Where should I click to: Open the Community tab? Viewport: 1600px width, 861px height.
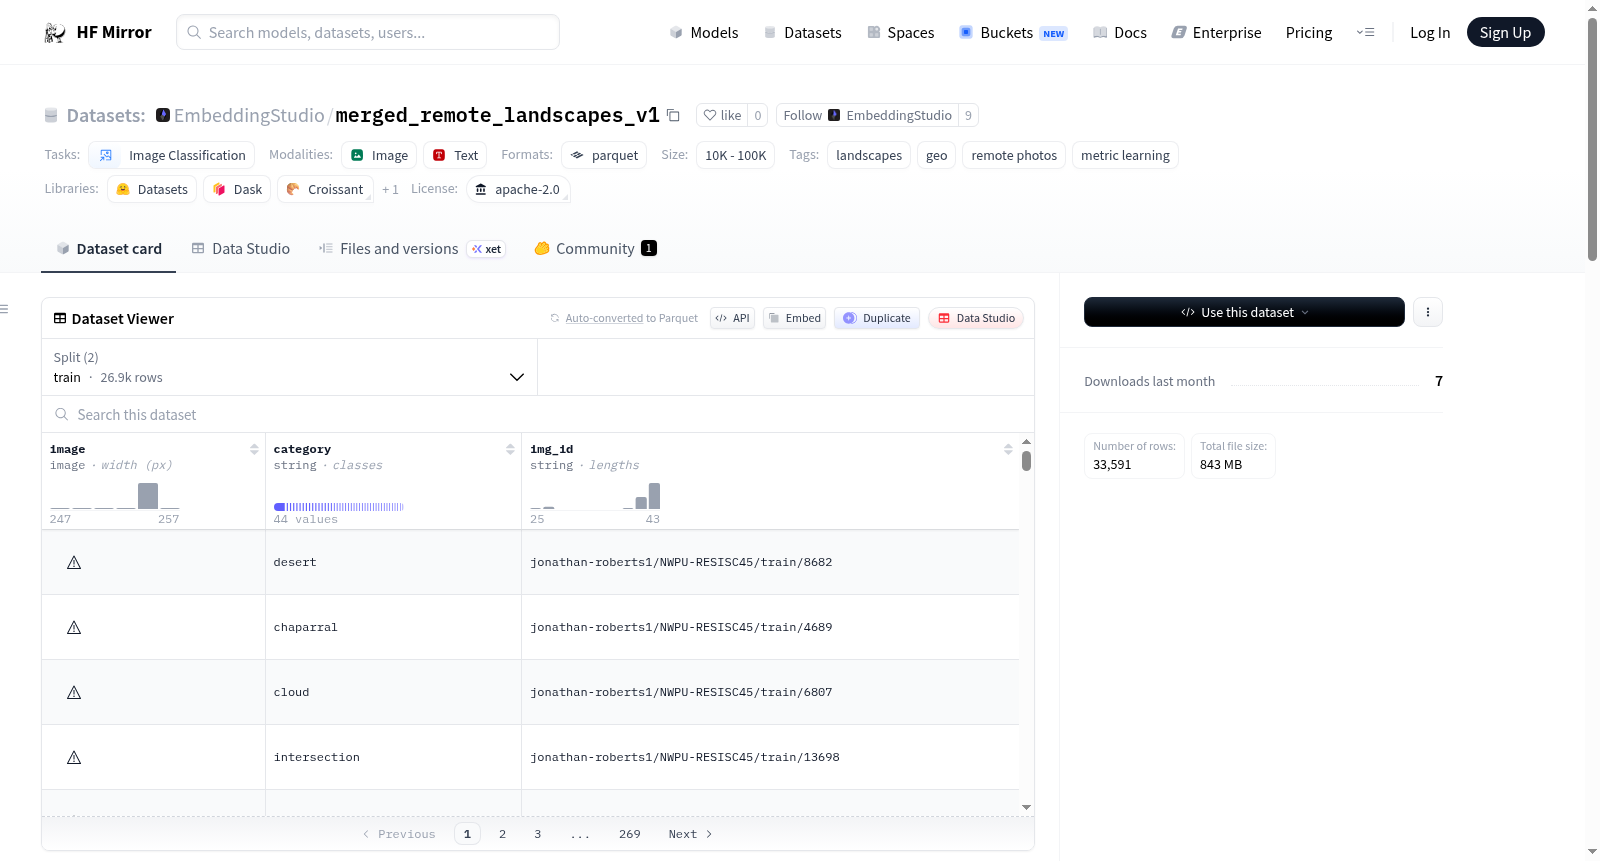pyautogui.click(x=595, y=249)
